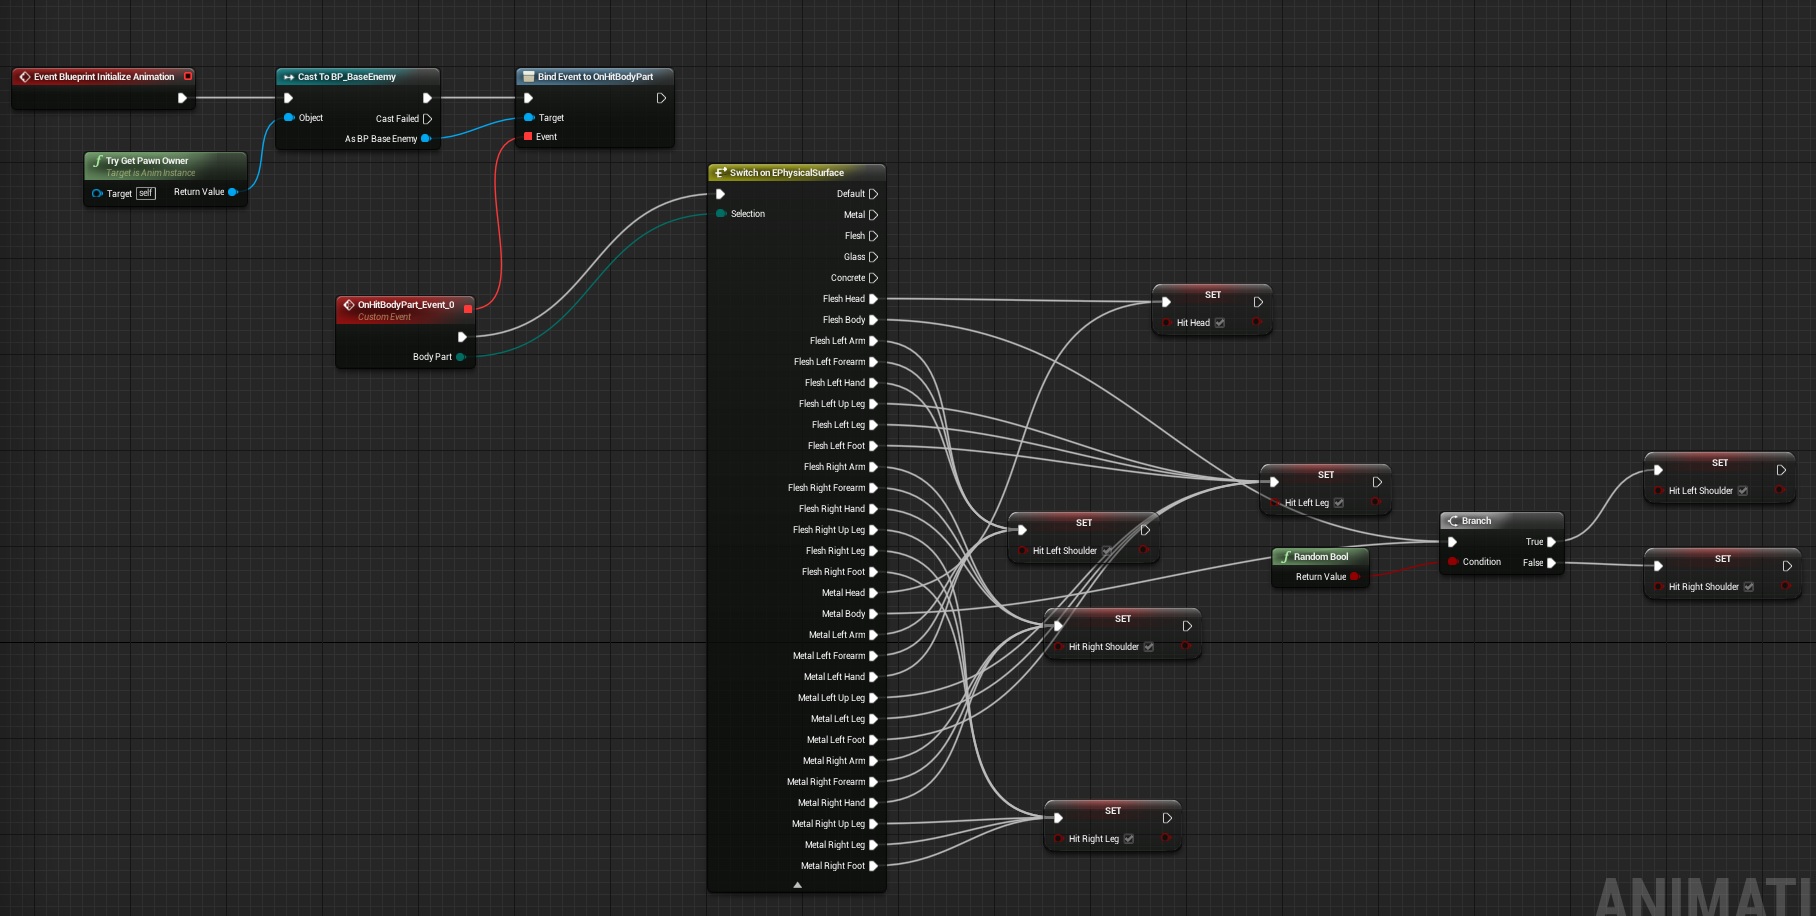Click exec output pin of Hit Left Leg SET node
The height and width of the screenshot is (916, 1816).
1377,482
